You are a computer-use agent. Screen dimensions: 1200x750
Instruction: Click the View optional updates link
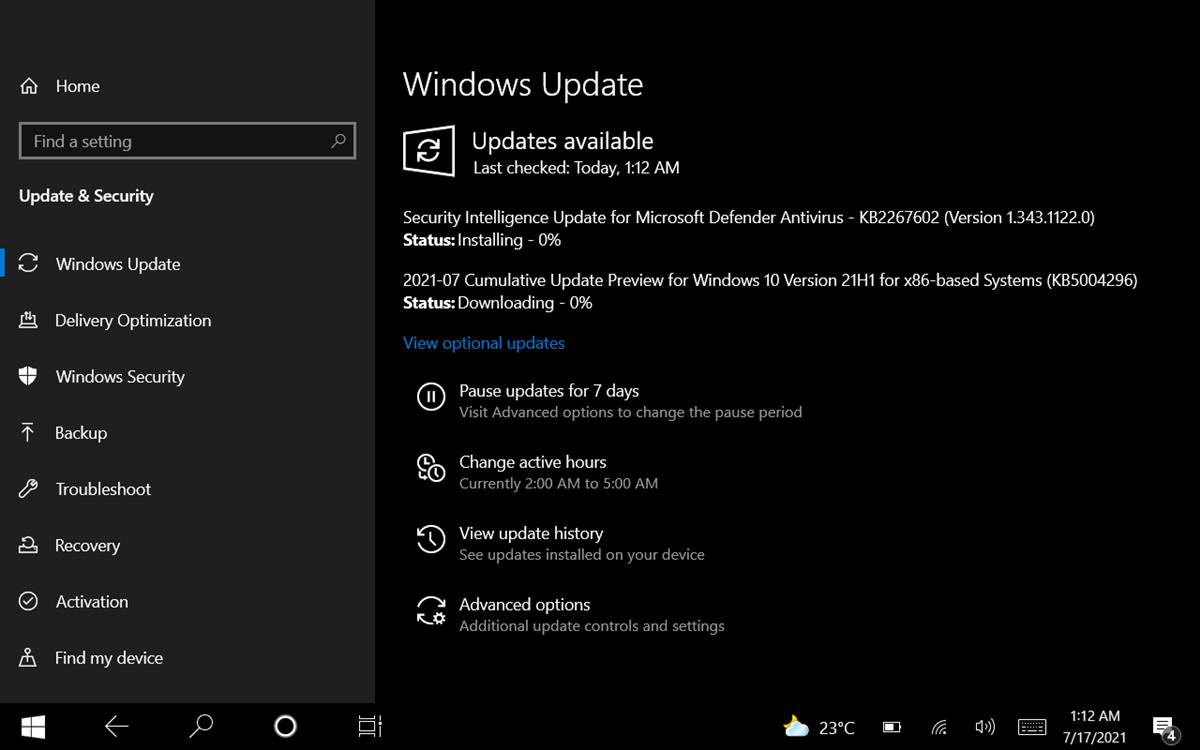pos(484,343)
